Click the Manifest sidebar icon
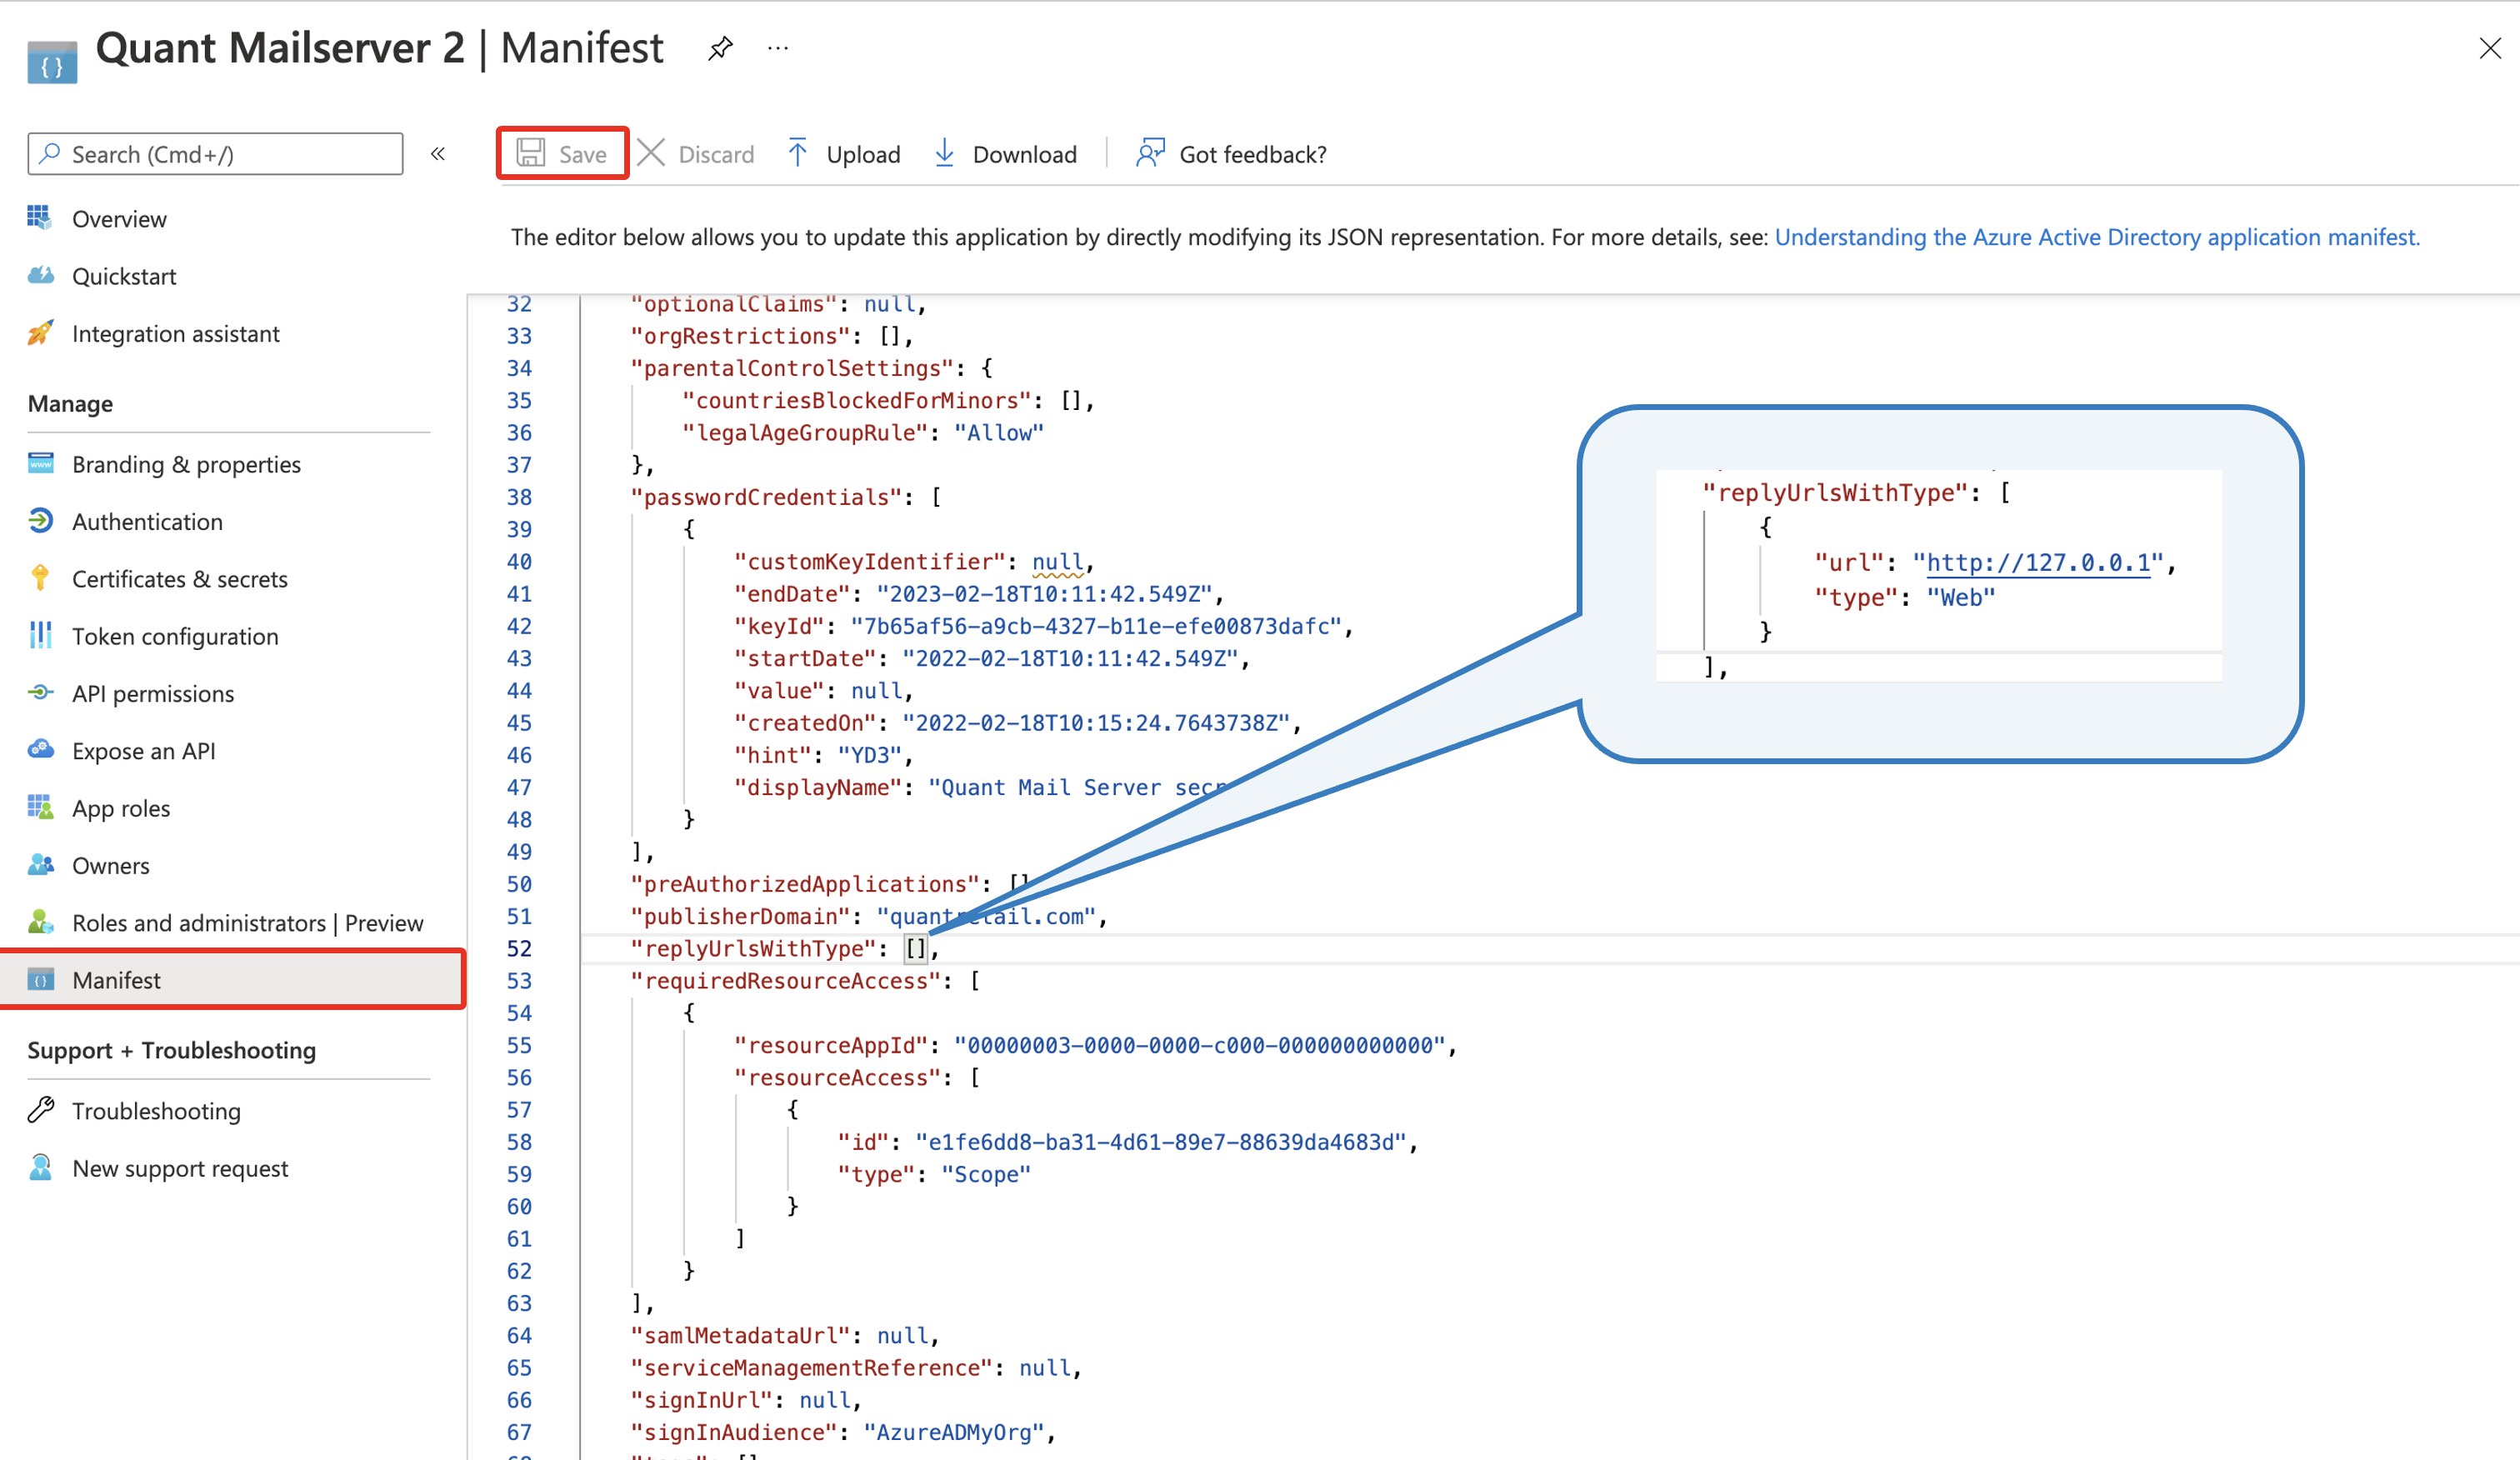 pos(40,979)
